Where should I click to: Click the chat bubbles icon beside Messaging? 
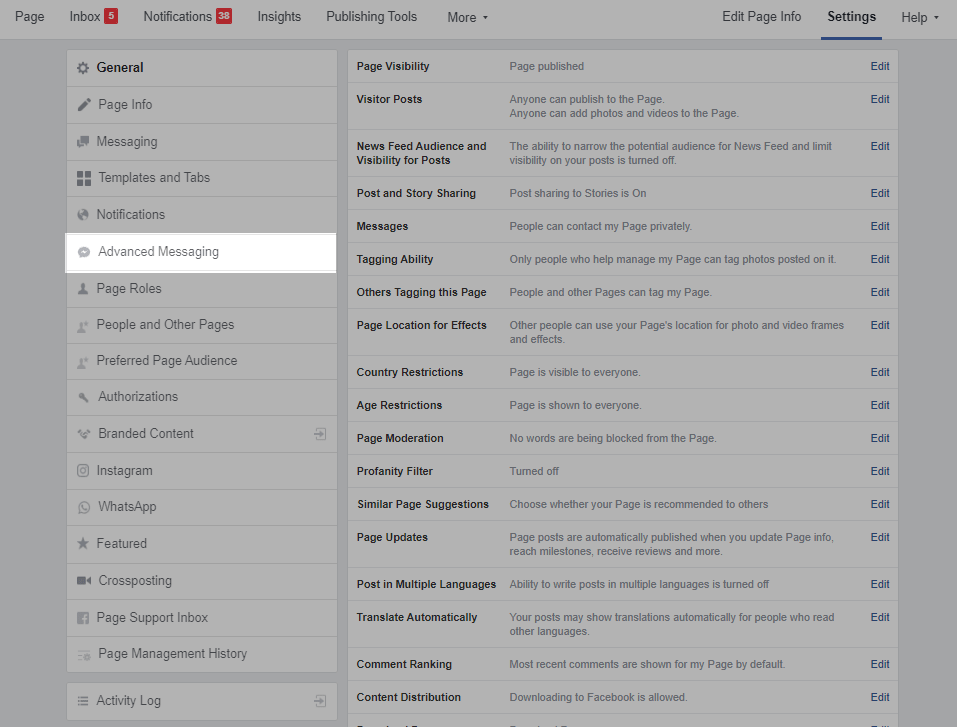(x=83, y=142)
